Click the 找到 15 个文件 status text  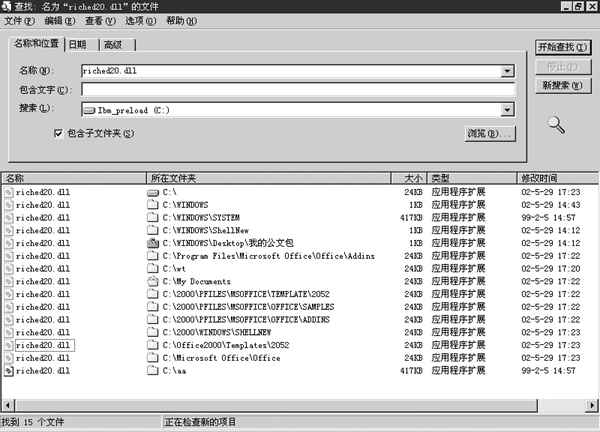(x=33, y=422)
